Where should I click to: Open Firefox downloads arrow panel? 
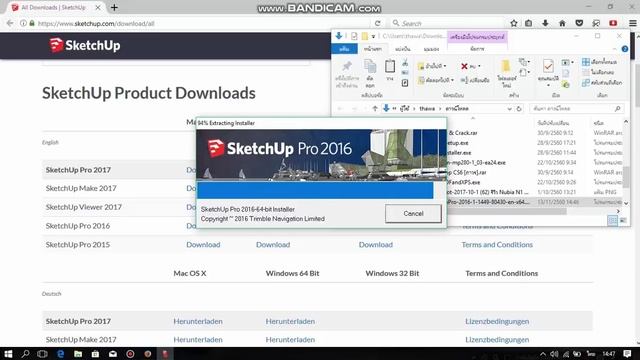(x=545, y=23)
